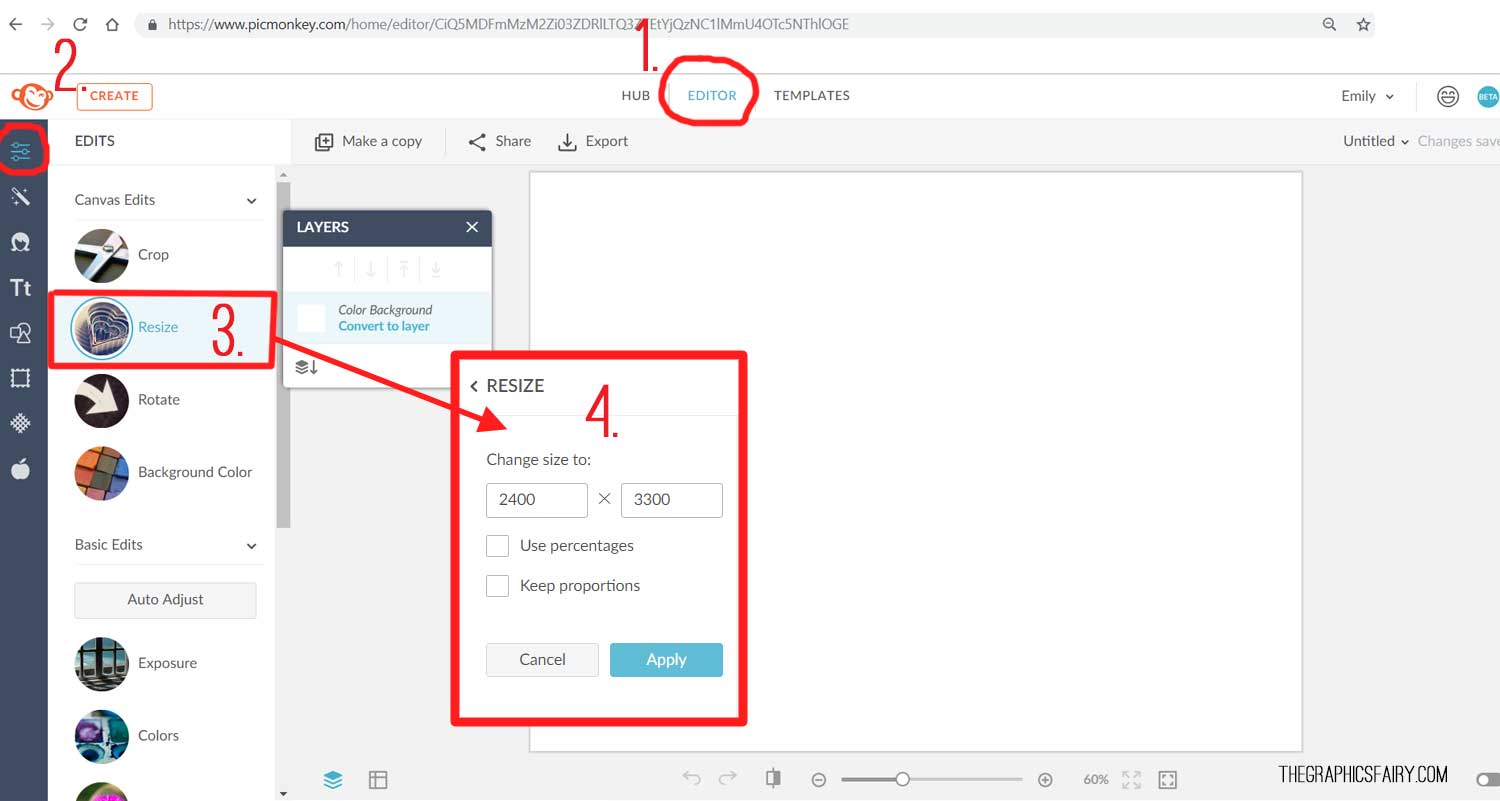Open the Touch Up face tab

(x=20, y=242)
